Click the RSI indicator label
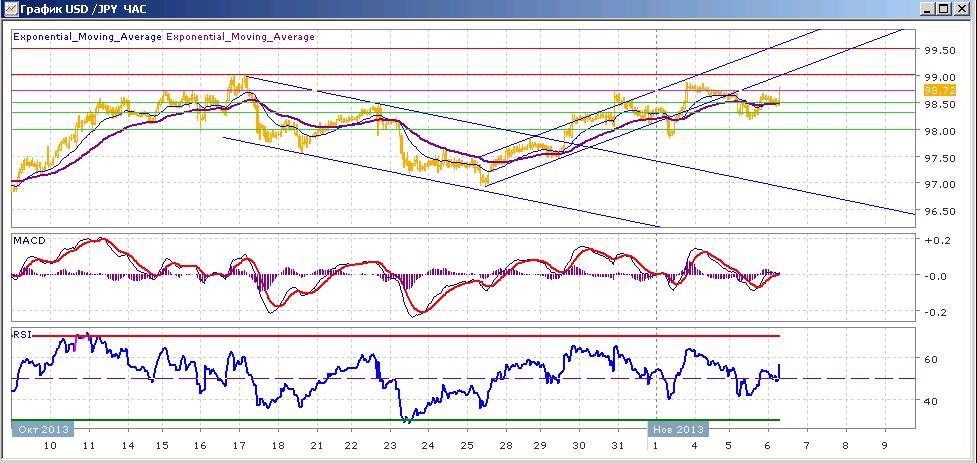The image size is (977, 463). [22, 335]
